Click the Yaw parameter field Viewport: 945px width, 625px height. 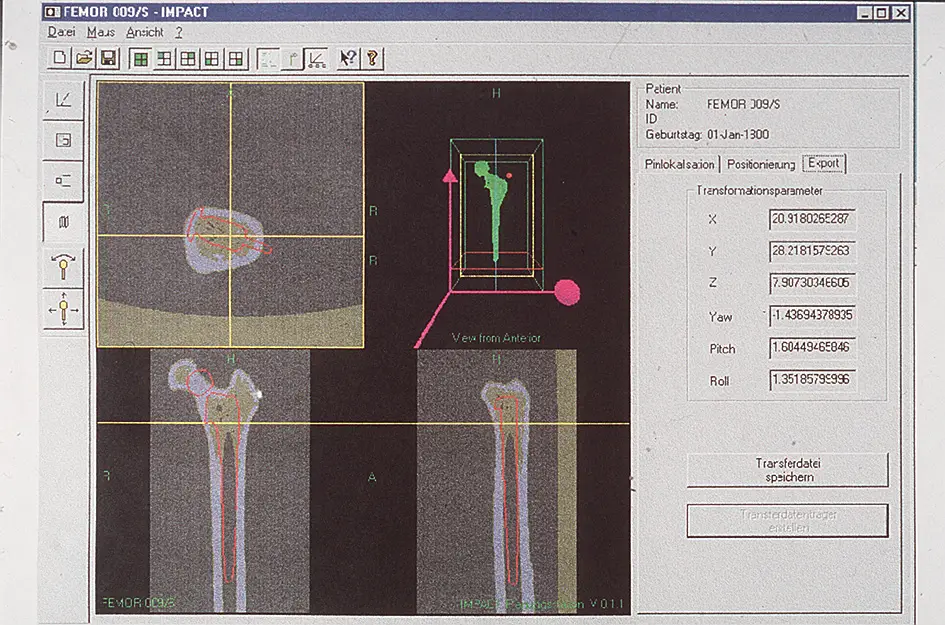(x=813, y=316)
